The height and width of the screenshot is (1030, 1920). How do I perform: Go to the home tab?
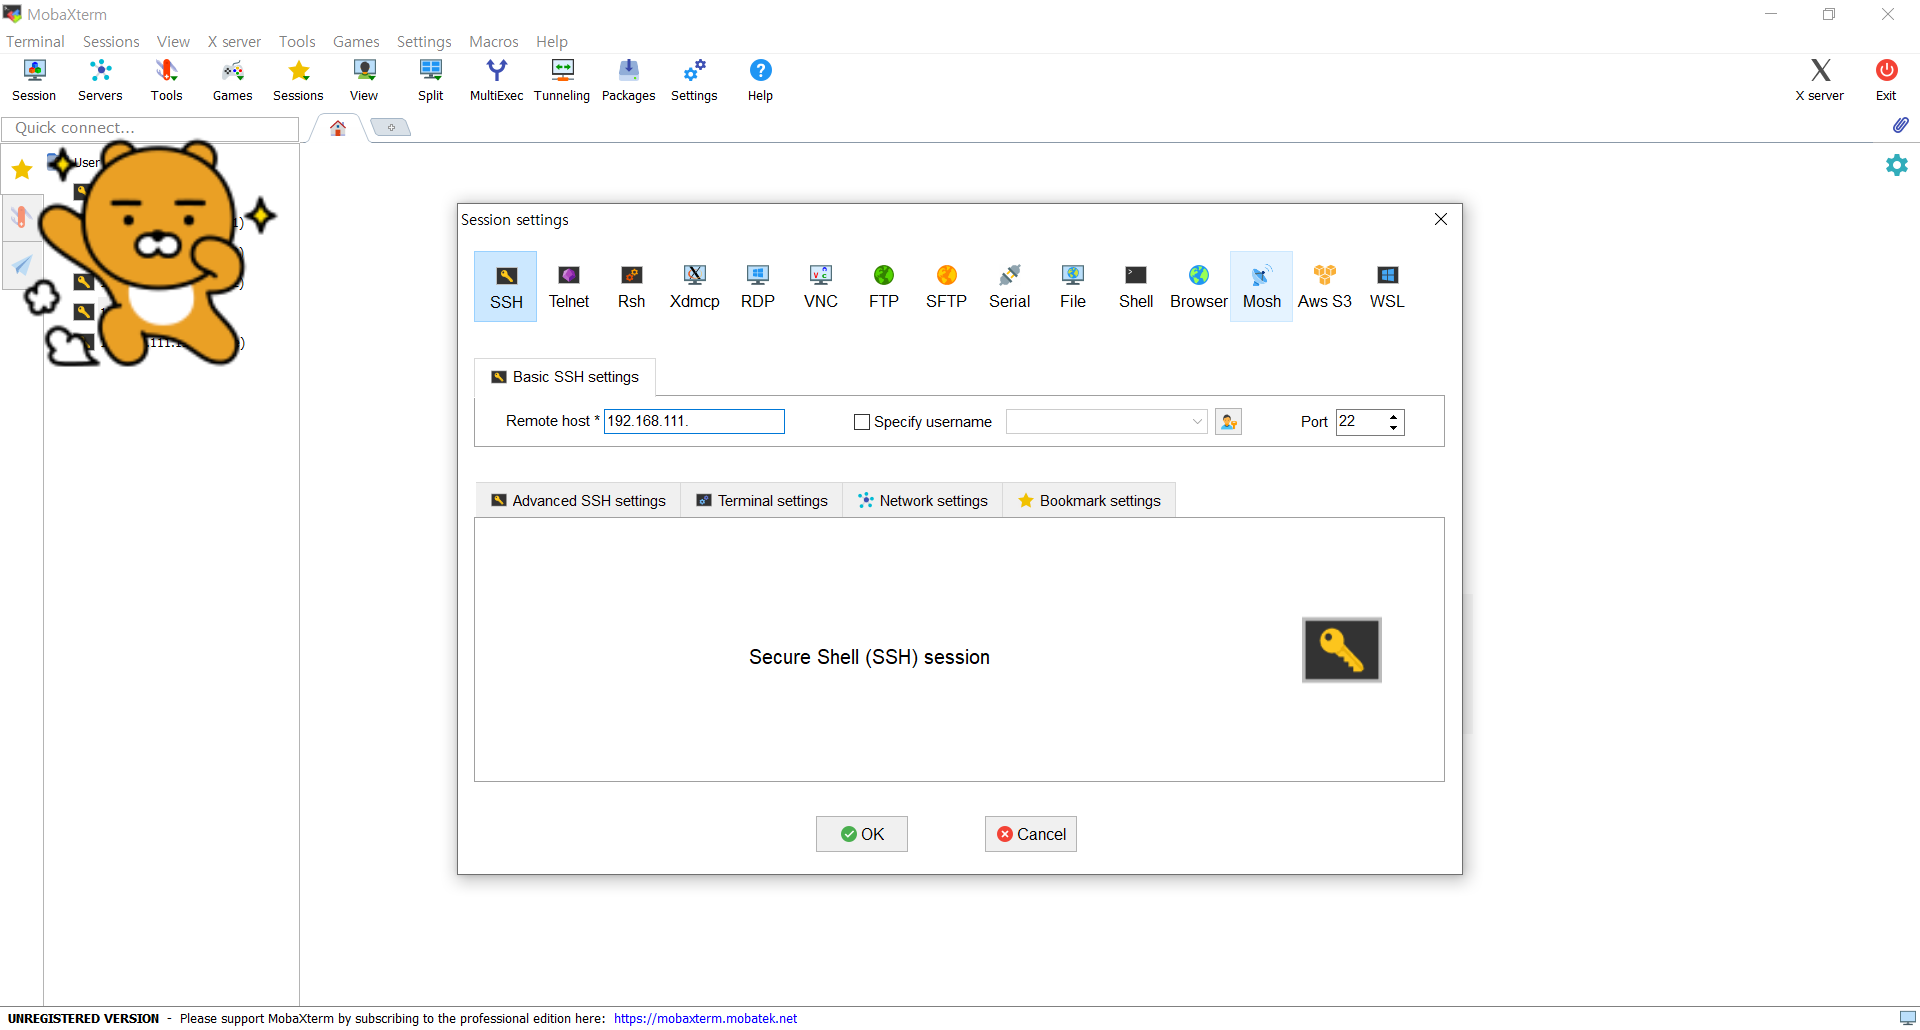338,128
